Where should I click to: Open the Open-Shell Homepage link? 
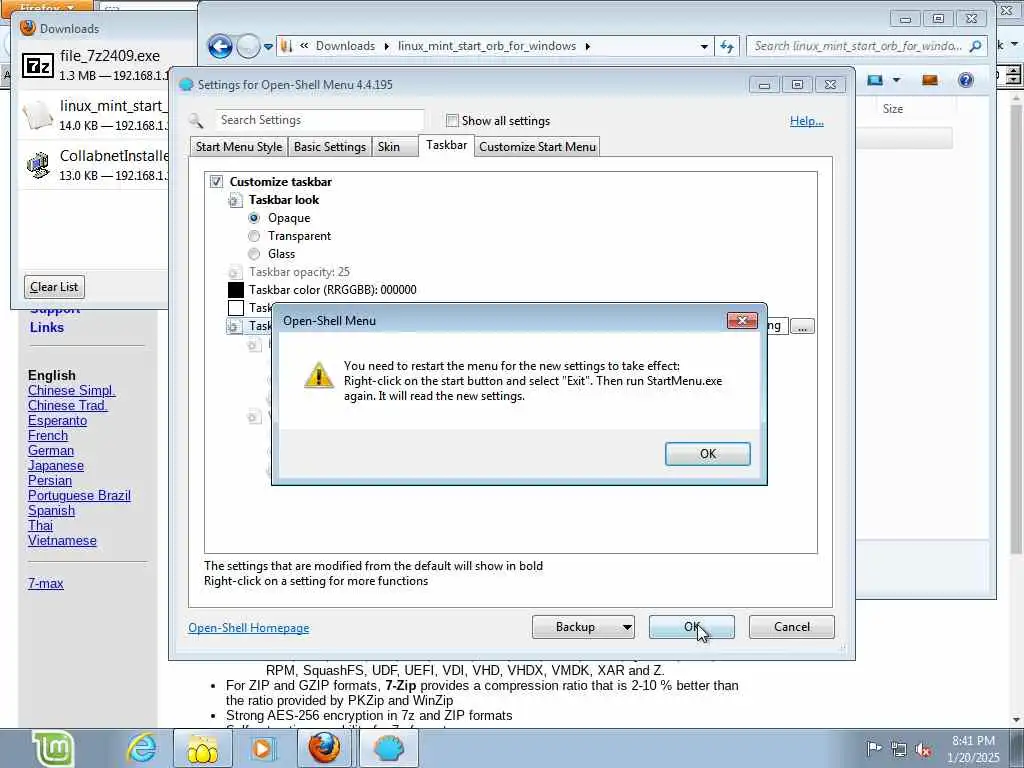click(249, 628)
